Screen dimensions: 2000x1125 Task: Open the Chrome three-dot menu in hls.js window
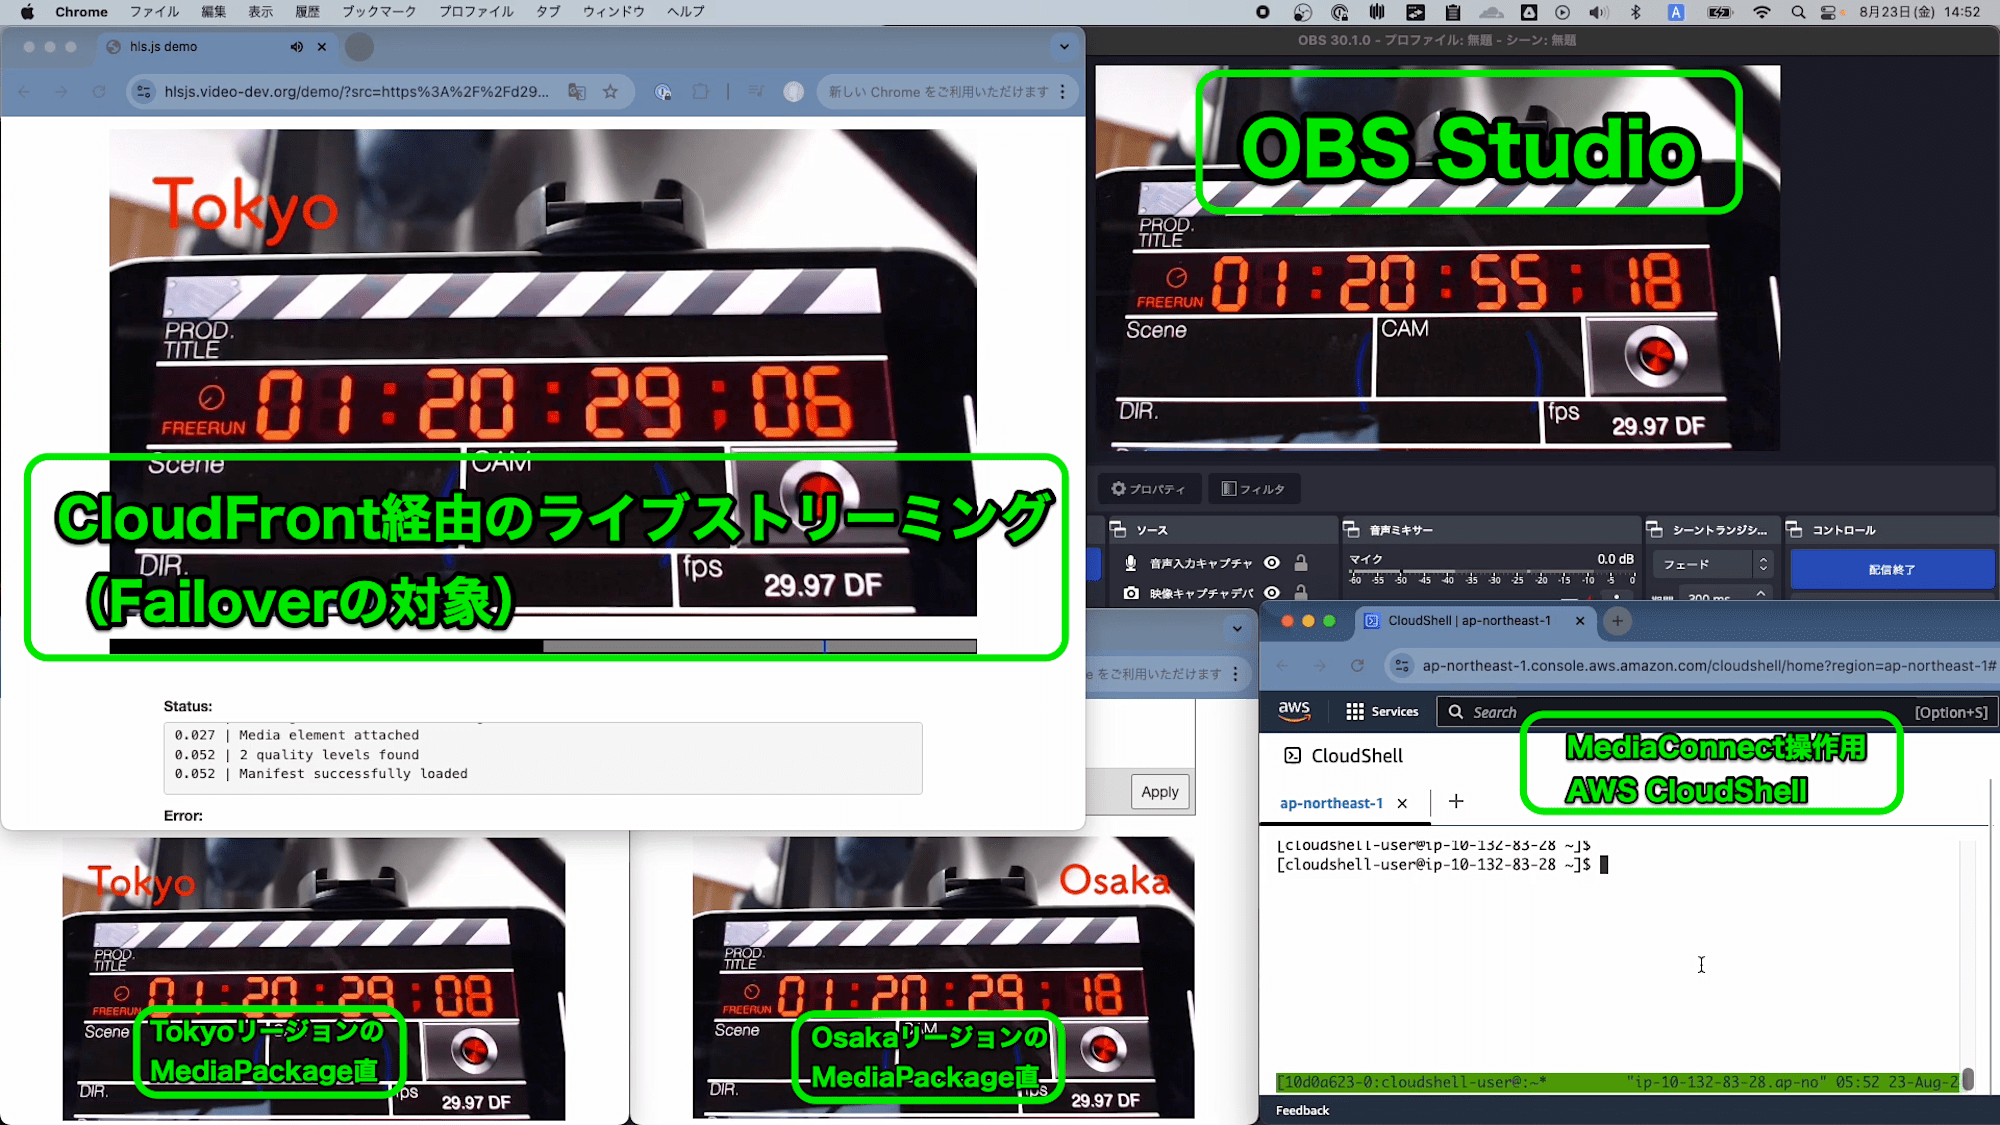coord(1063,92)
